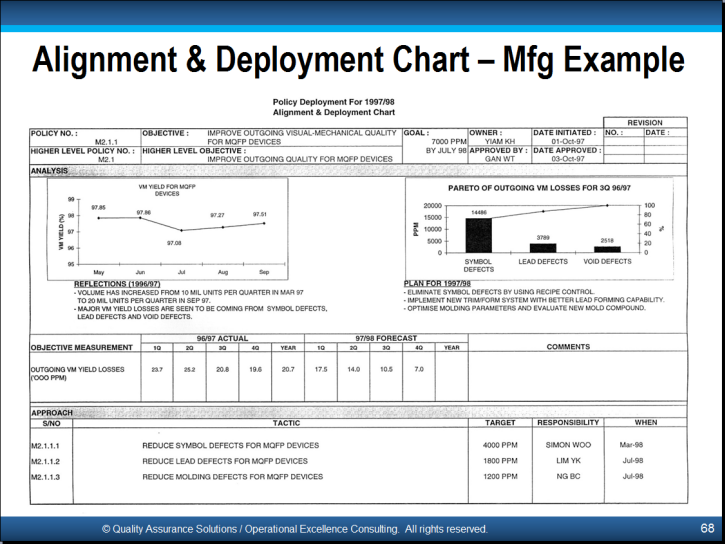Click the "RESPONSIBILITY" column header

(568, 422)
